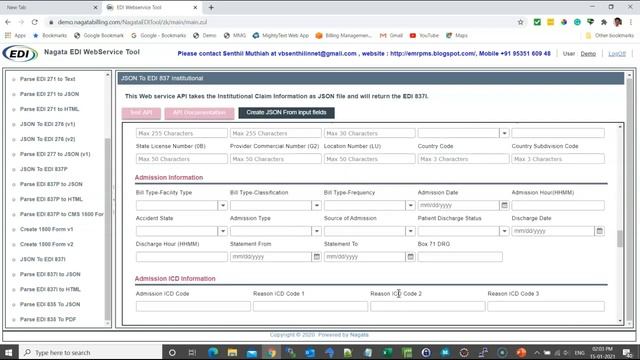Open Chrome menu three dots
Screen dimensions: 640x360
[x=631, y=22]
